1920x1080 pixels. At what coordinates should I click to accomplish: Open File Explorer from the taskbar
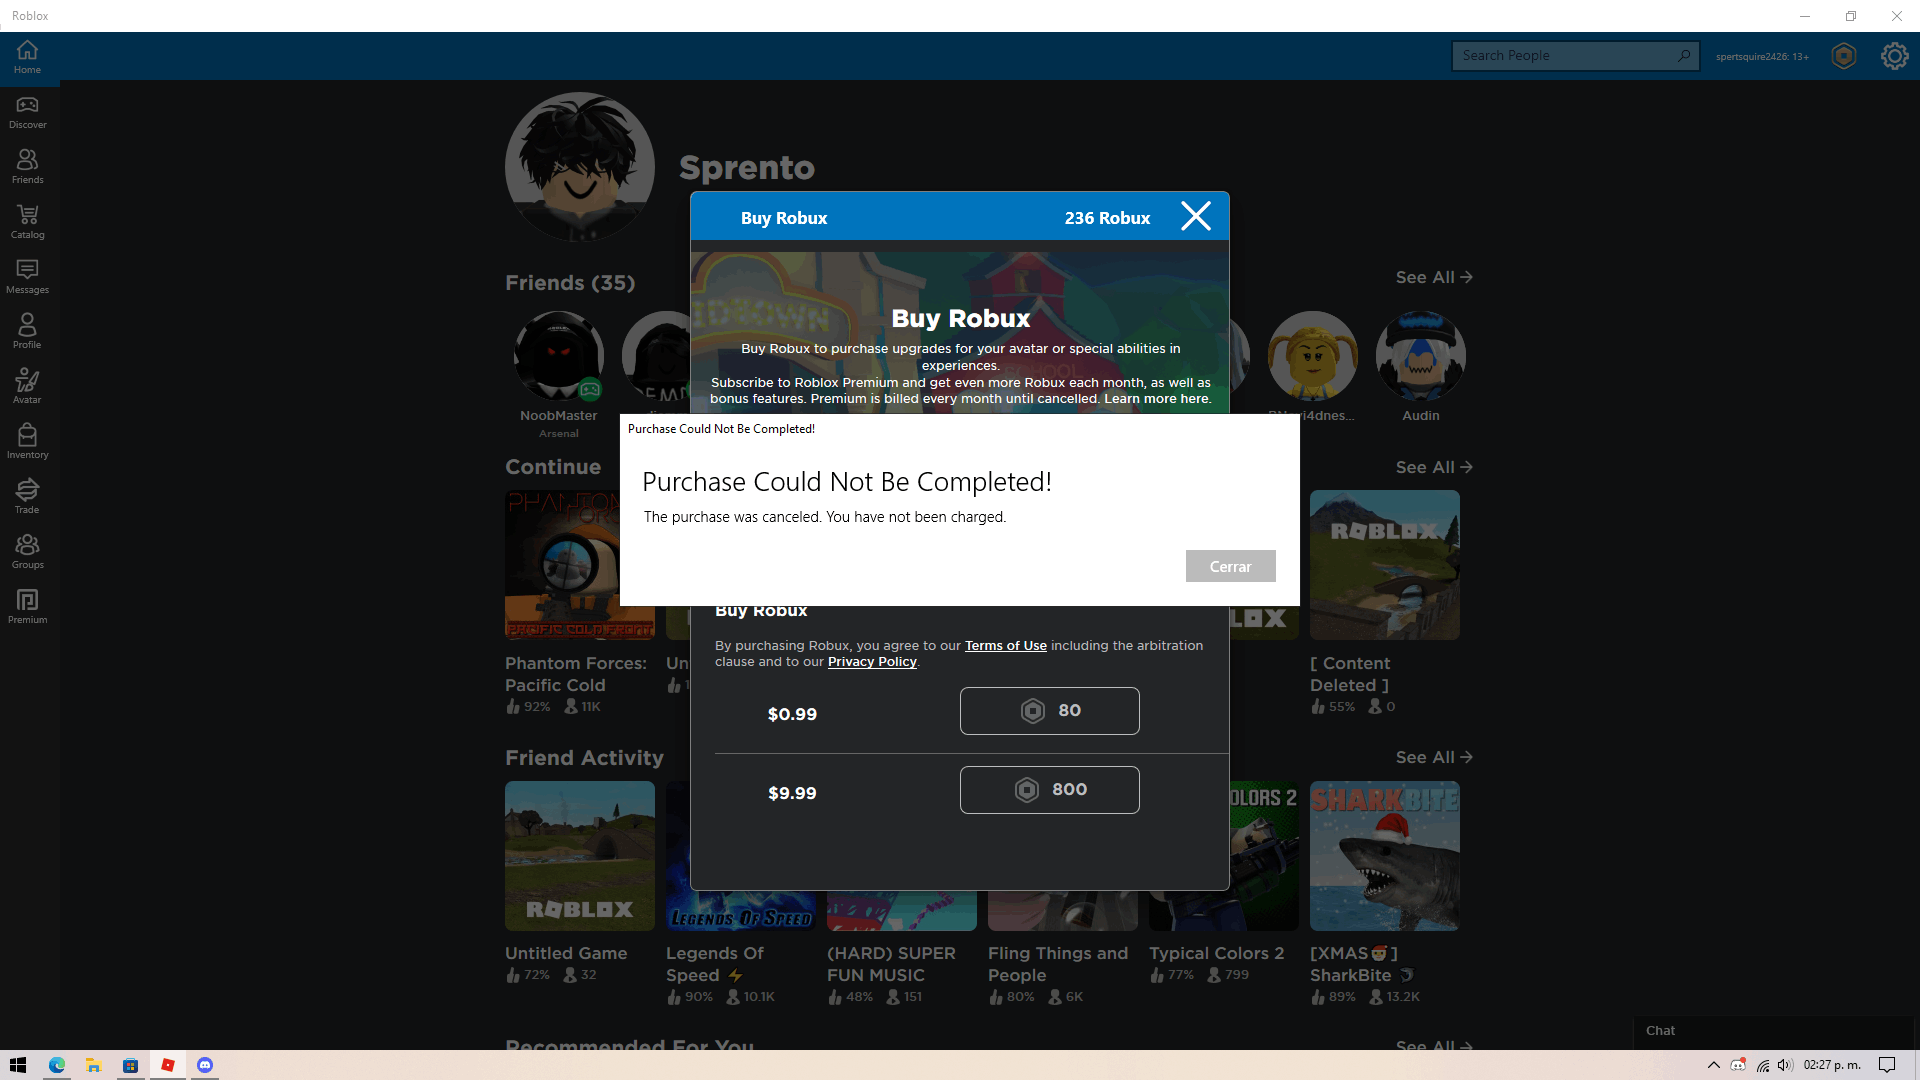[x=93, y=1065]
